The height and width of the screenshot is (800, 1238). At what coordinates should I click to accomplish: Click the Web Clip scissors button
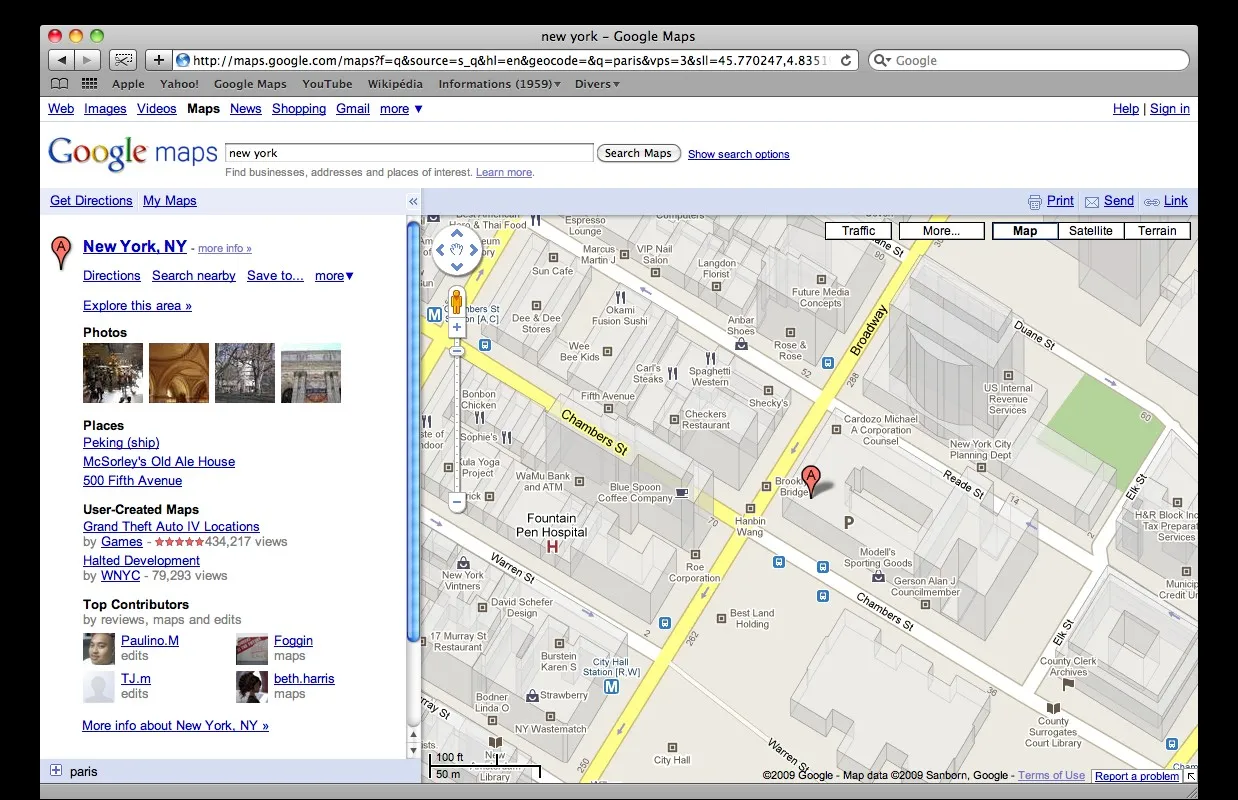[x=123, y=60]
